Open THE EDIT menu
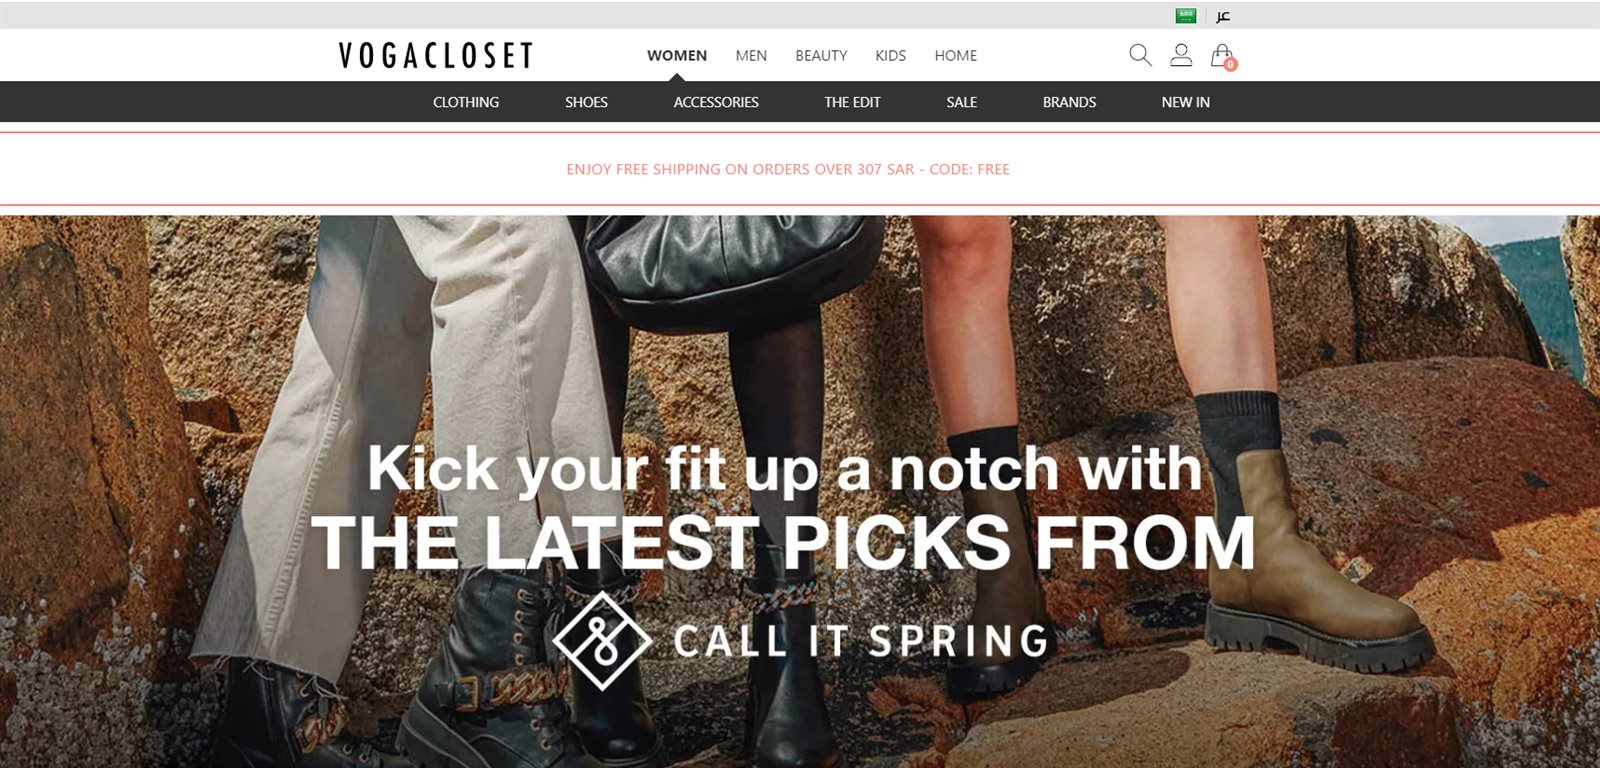The image size is (1600, 768). [x=852, y=102]
